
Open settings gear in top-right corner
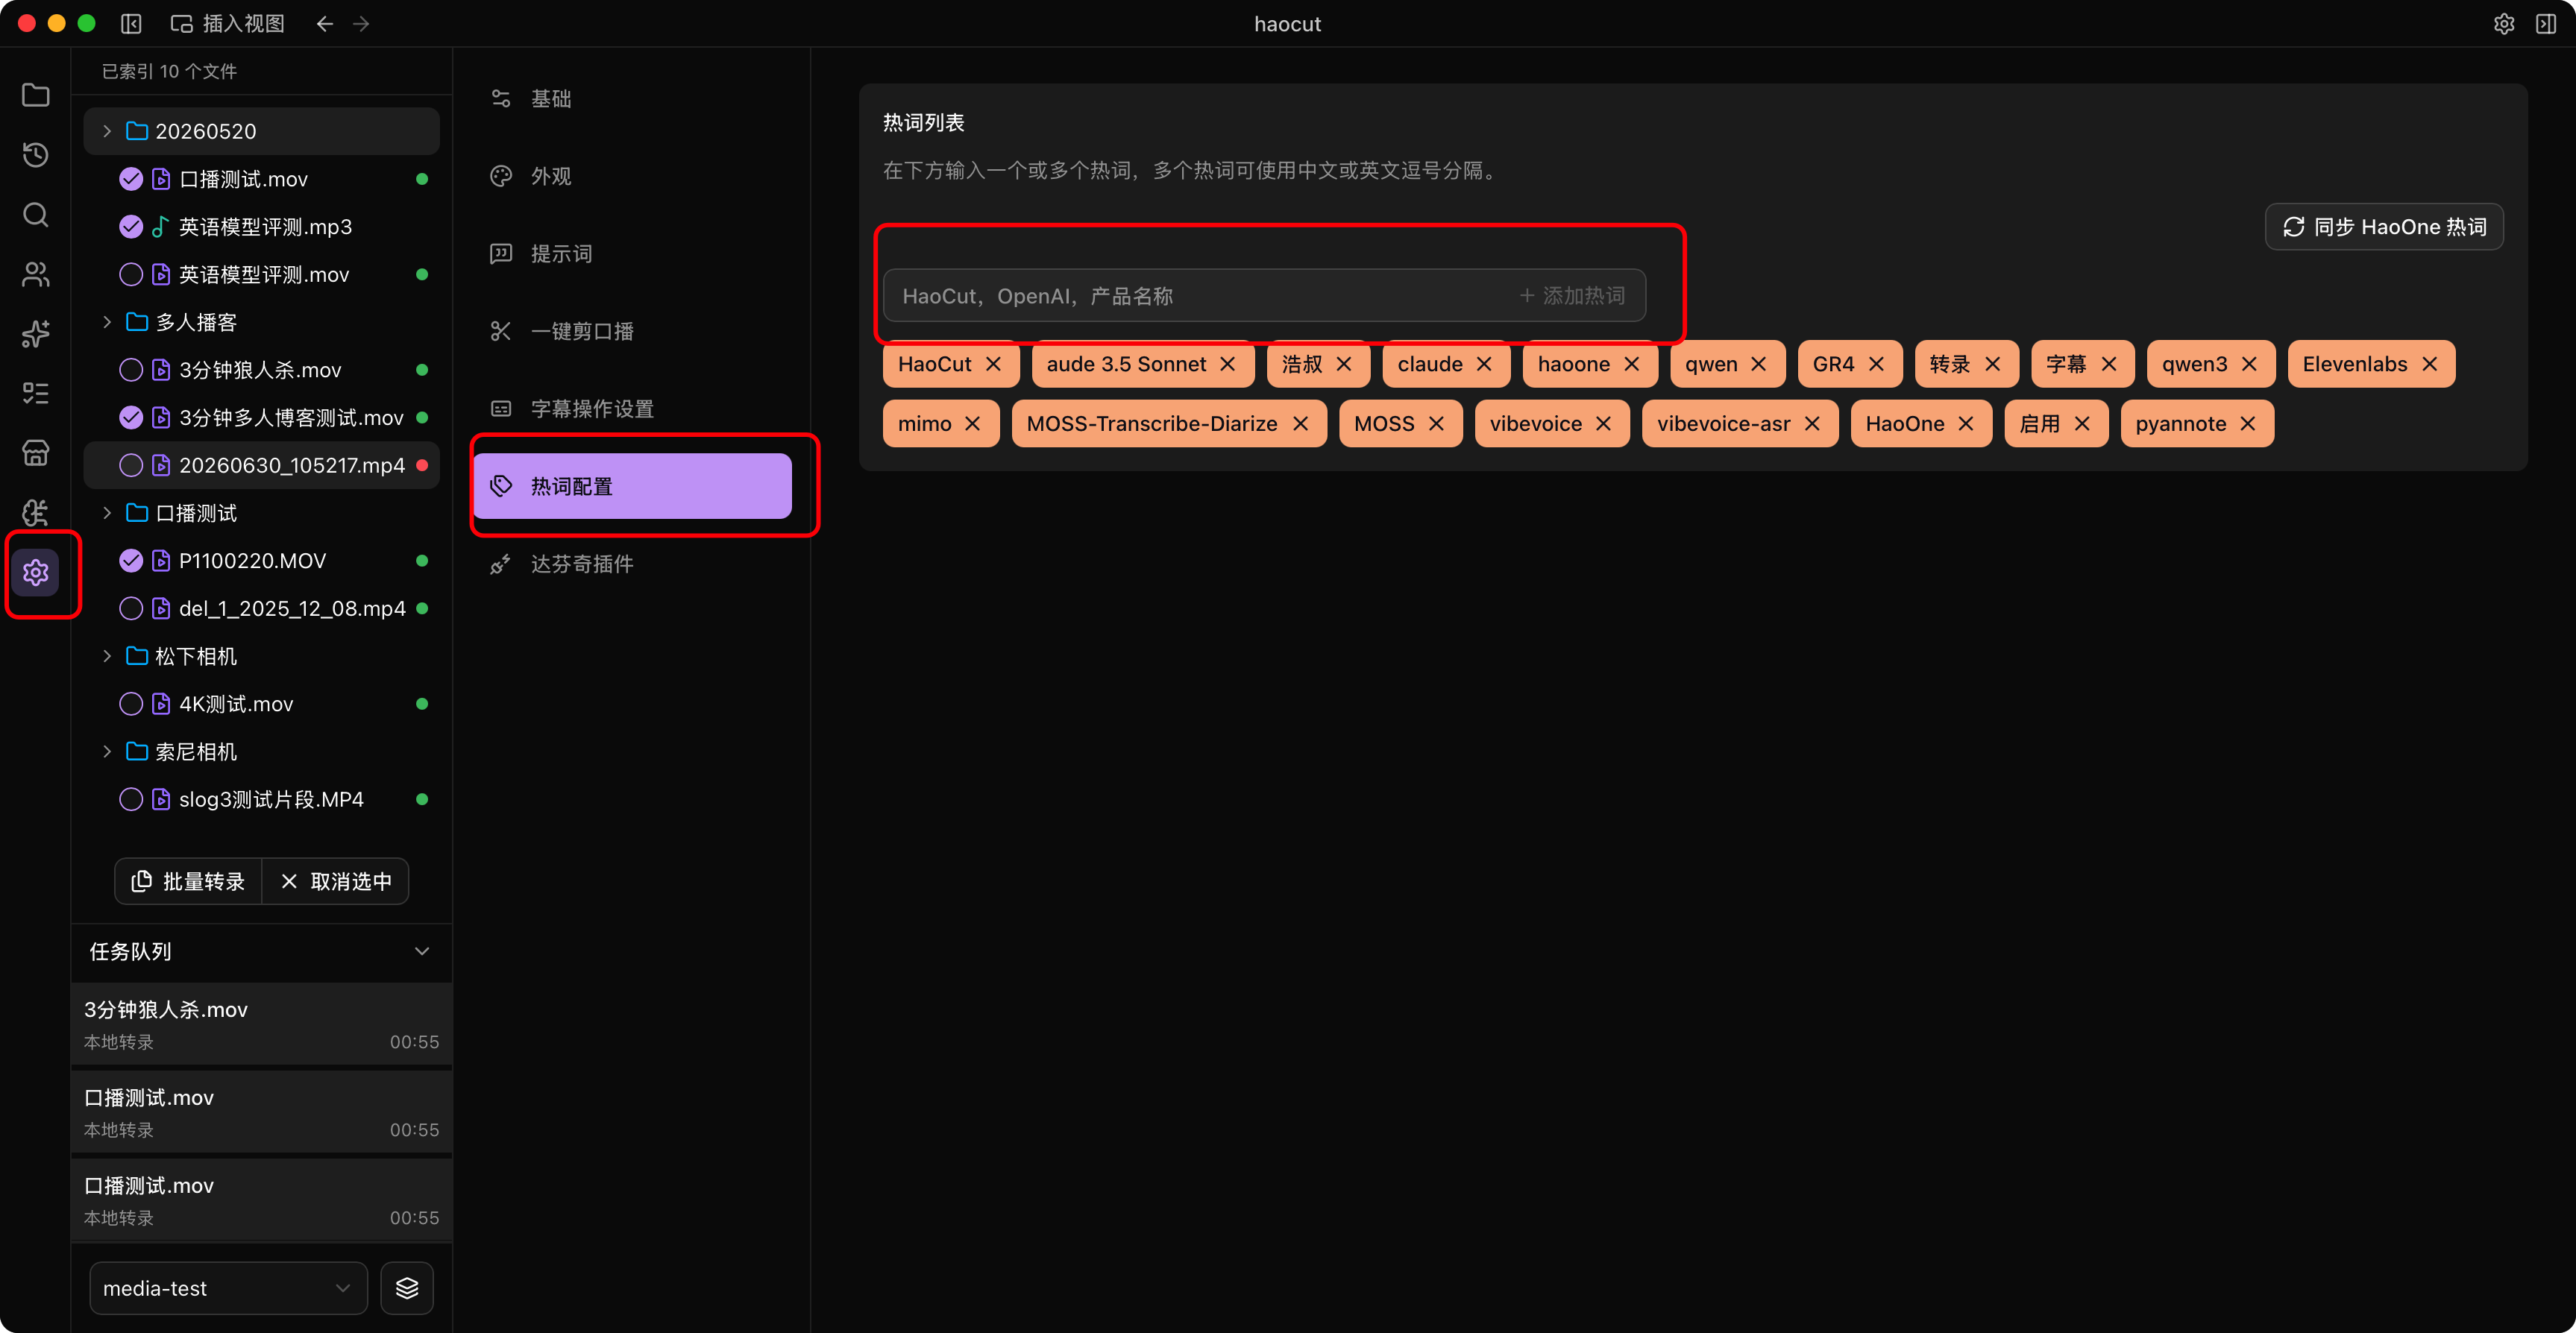click(2504, 23)
